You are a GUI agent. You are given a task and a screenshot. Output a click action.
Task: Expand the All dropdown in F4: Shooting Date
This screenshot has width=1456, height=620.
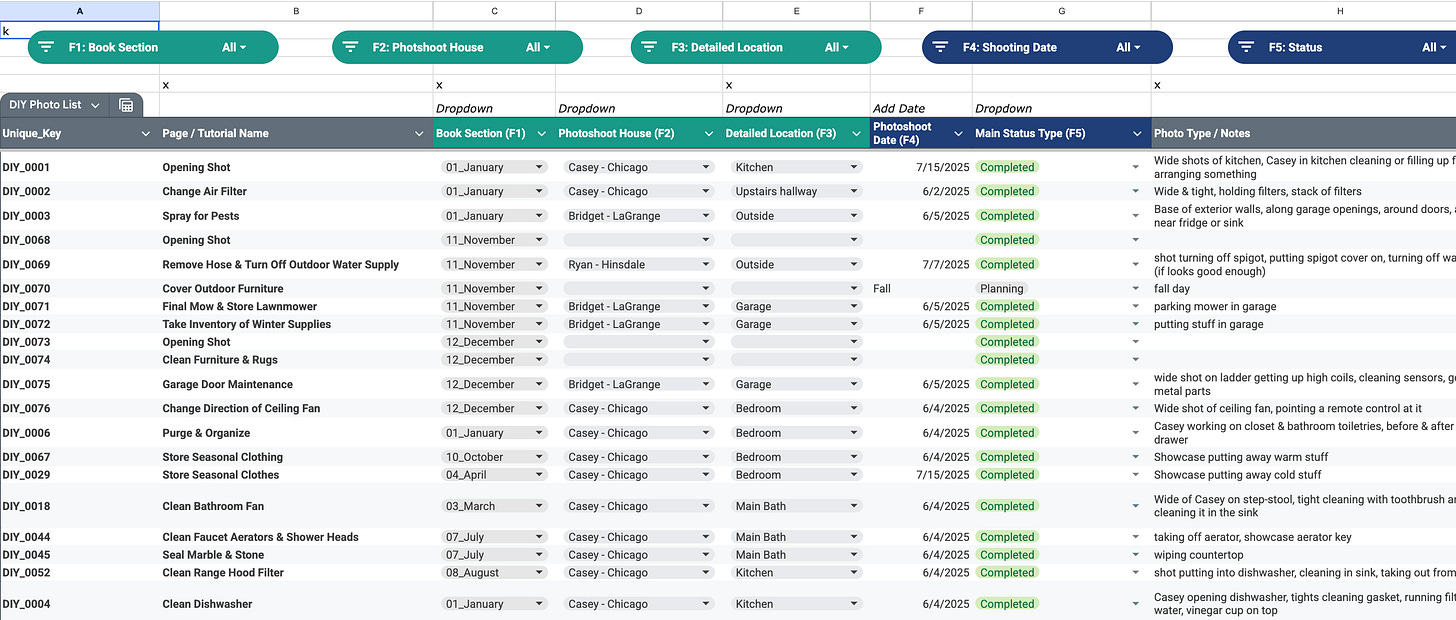(x=1128, y=47)
